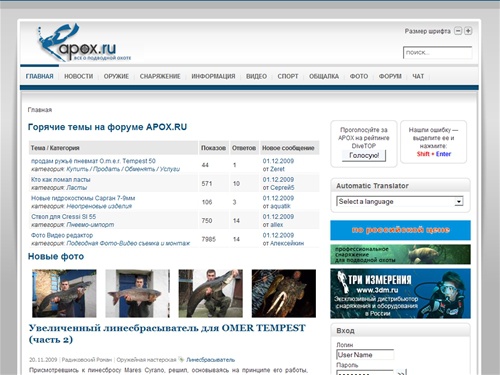This screenshot has height=375, width=500.
Task: Click the User Name login field
Action: pos(365,355)
